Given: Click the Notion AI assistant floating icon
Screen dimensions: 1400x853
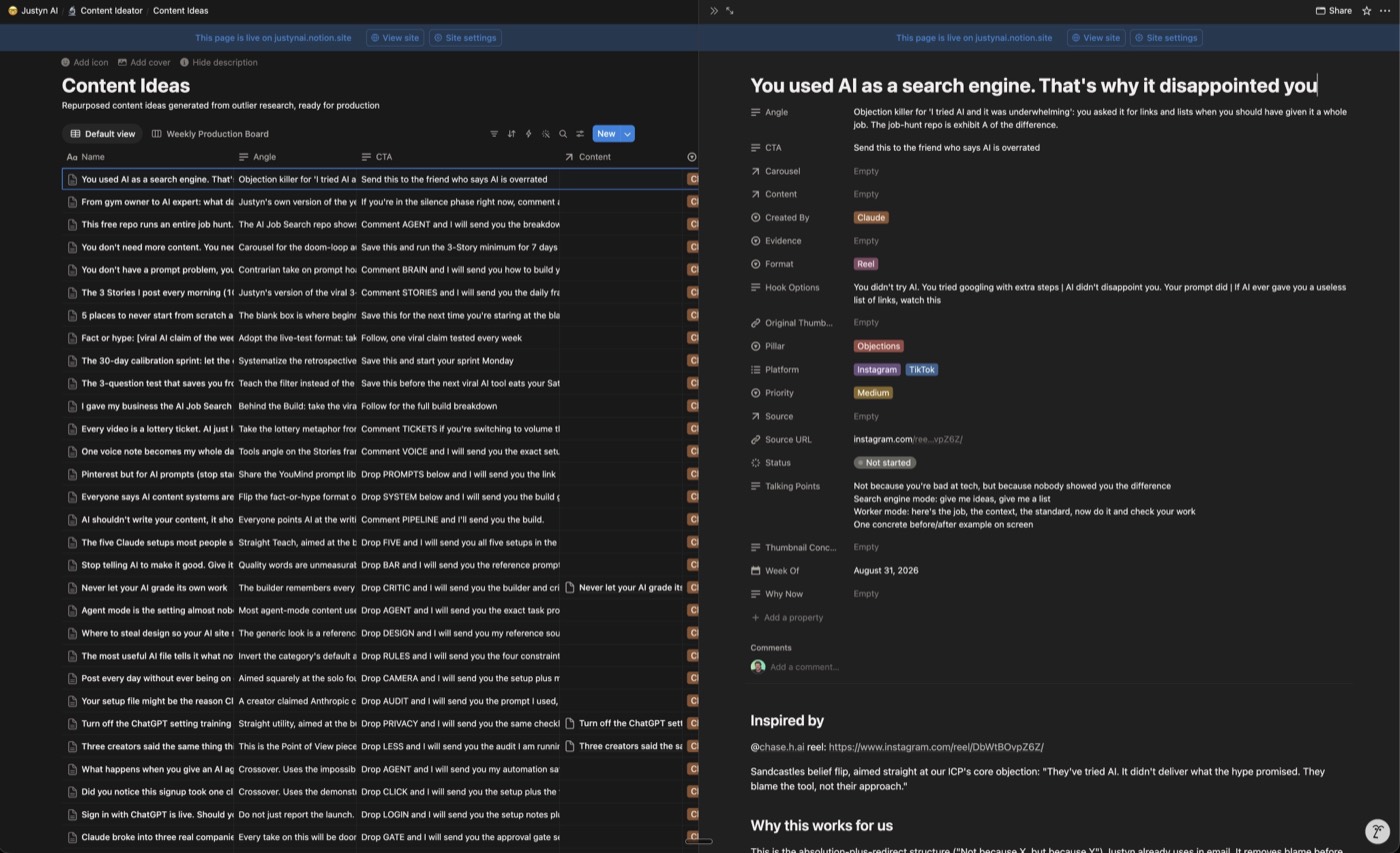Looking at the screenshot, I should (x=1377, y=831).
